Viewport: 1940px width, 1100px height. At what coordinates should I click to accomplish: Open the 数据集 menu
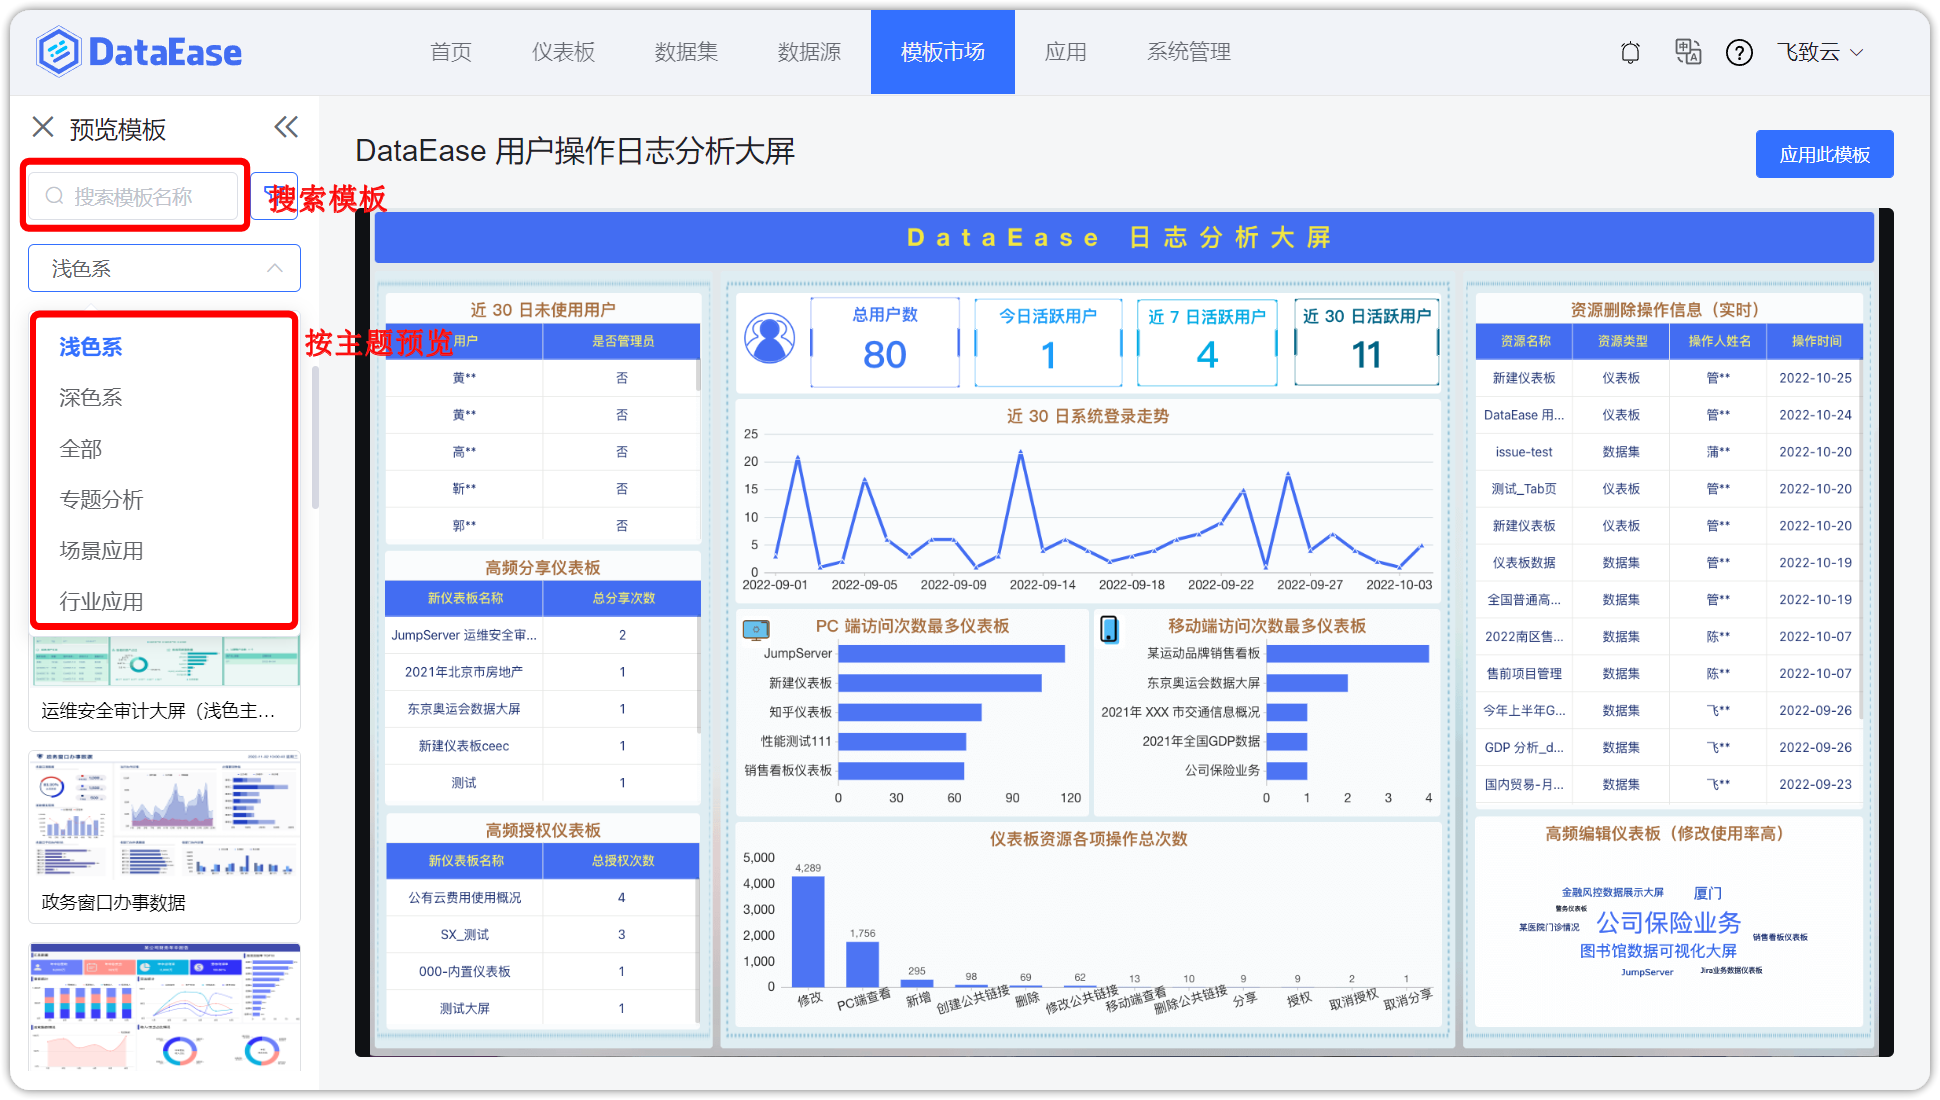coord(686,52)
